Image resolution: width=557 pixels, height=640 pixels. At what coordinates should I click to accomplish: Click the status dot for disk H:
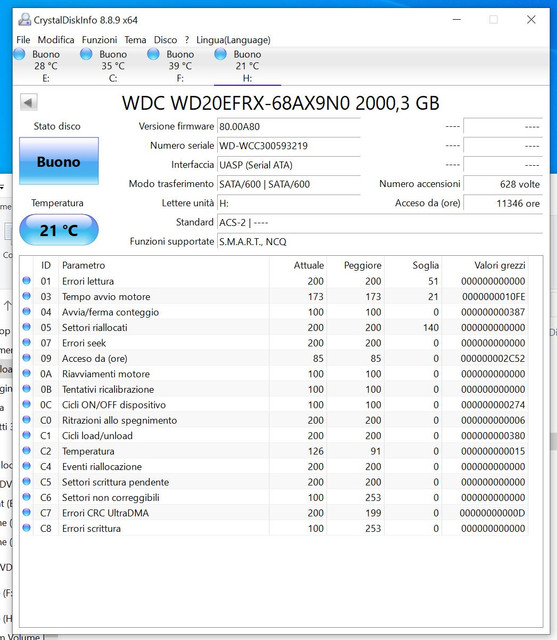coord(220,54)
